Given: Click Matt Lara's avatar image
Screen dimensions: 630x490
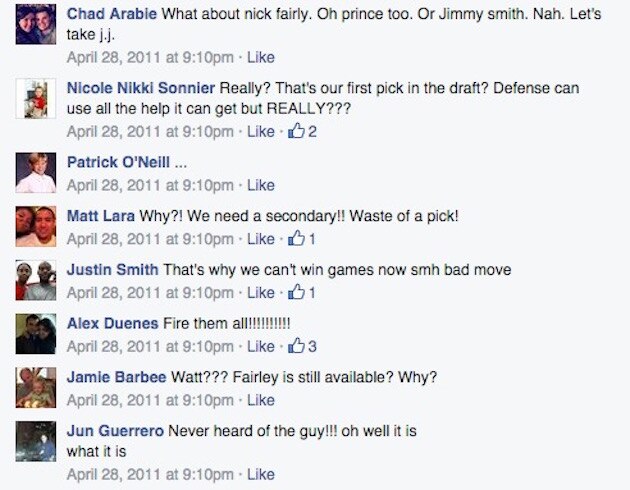Looking at the screenshot, I should pos(36,226).
